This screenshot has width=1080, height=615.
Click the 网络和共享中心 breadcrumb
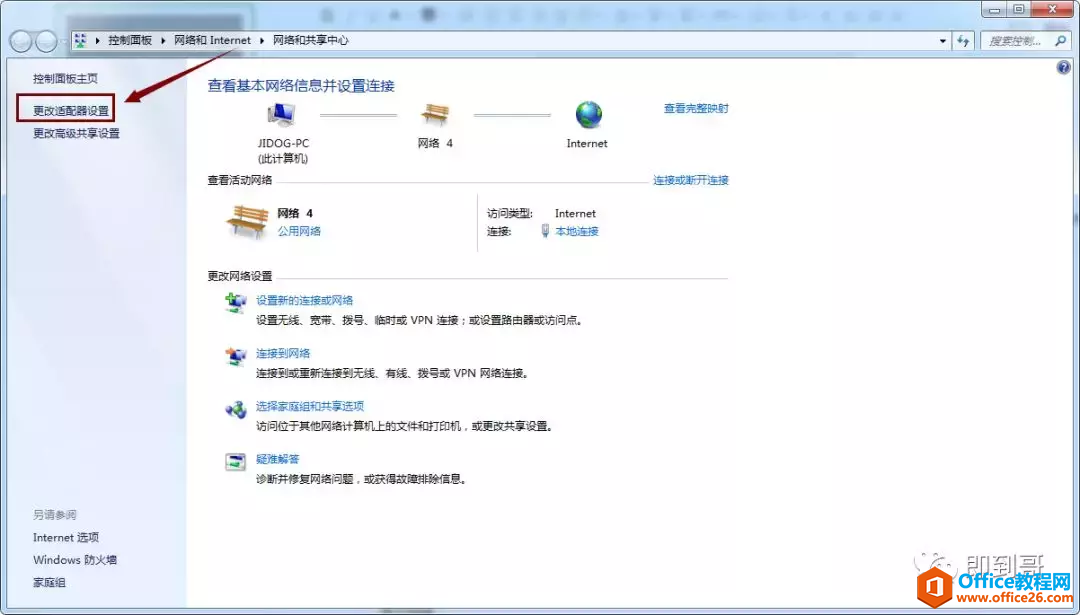(311, 41)
